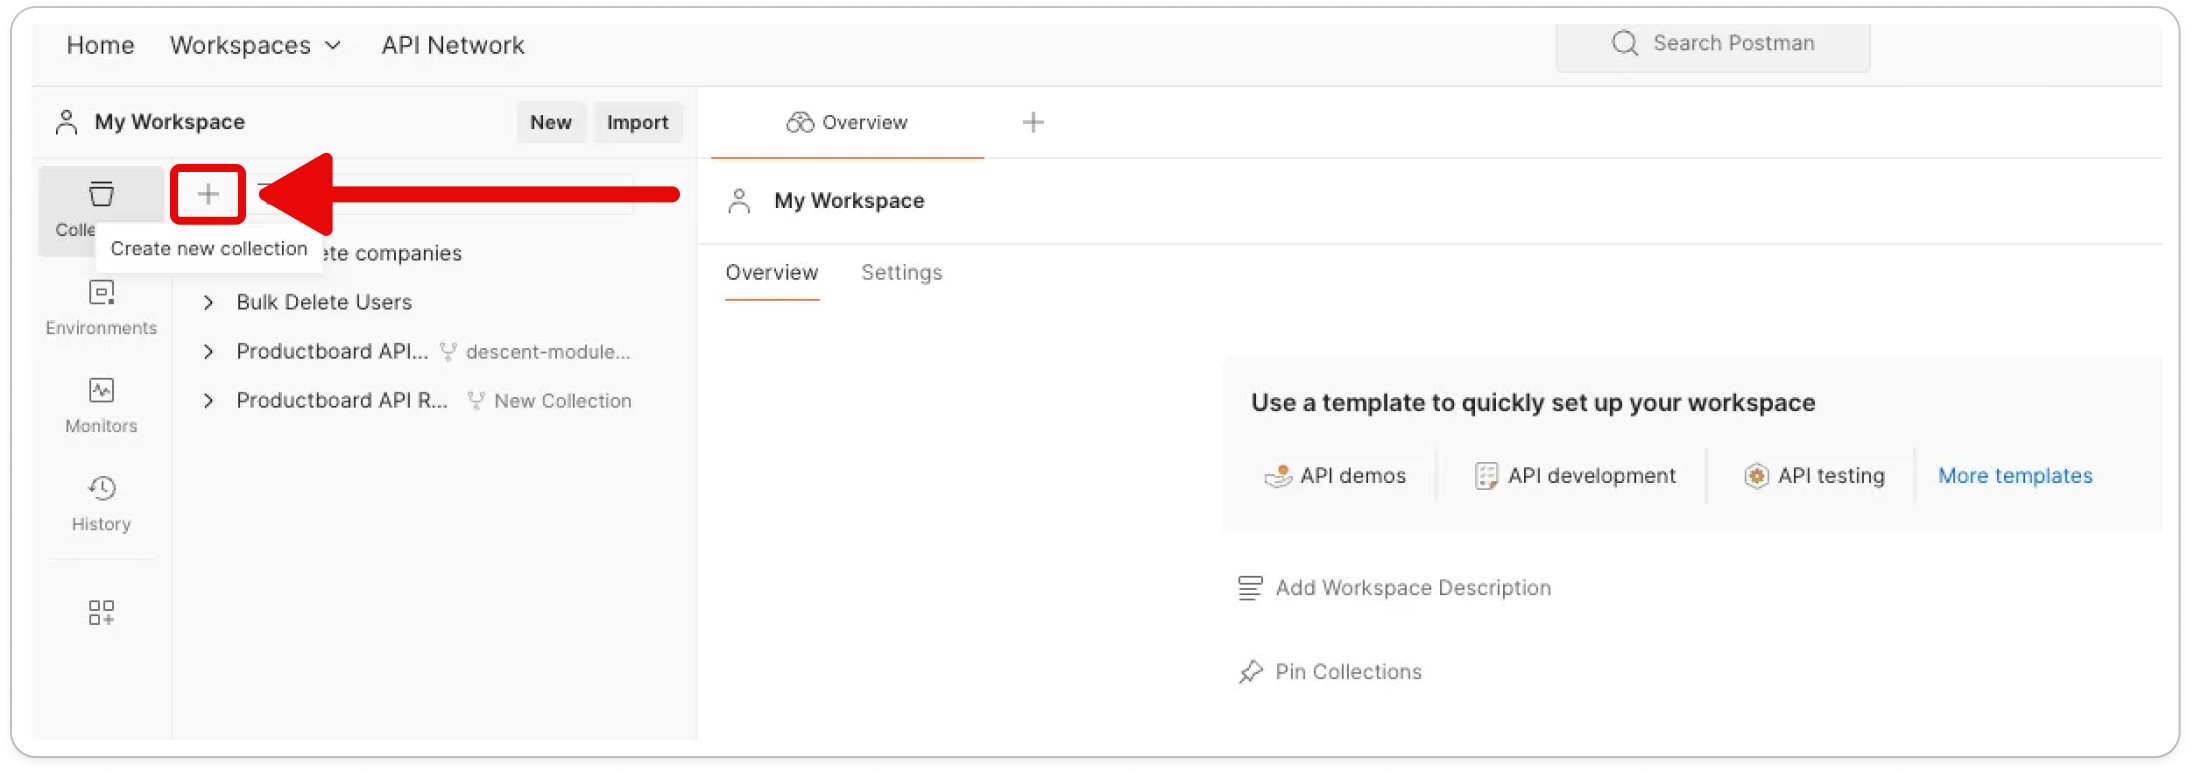This screenshot has height=773, width=2191.
Task: Click the API testing template icon
Action: click(1757, 476)
